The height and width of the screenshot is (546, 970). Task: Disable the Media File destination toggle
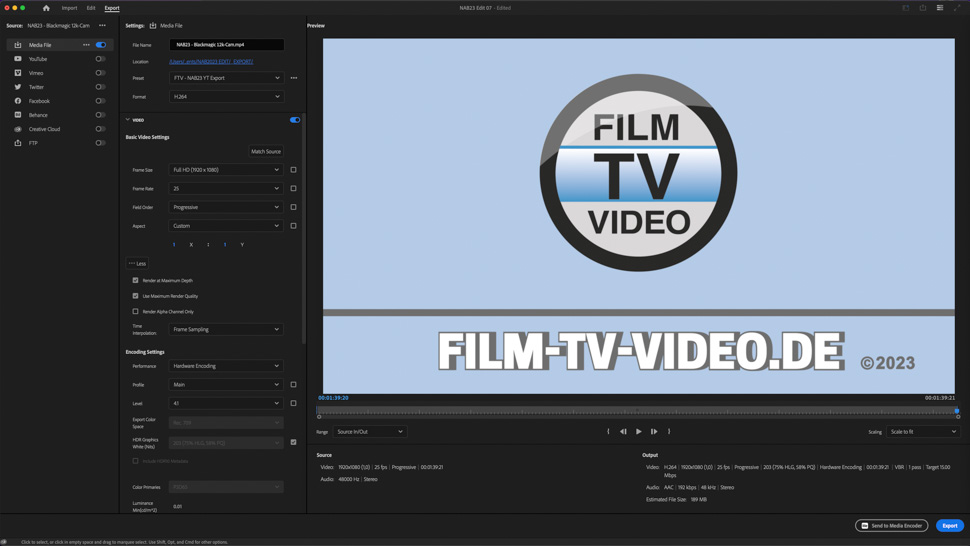coord(101,45)
